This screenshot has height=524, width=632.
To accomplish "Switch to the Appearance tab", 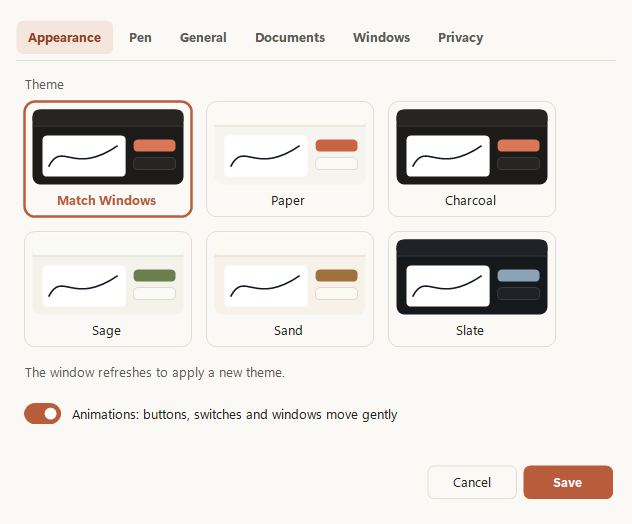I will (x=64, y=37).
